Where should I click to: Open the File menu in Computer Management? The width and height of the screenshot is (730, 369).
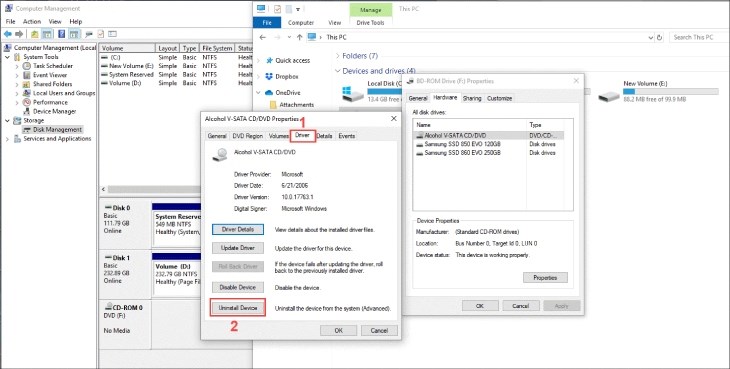tap(10, 21)
